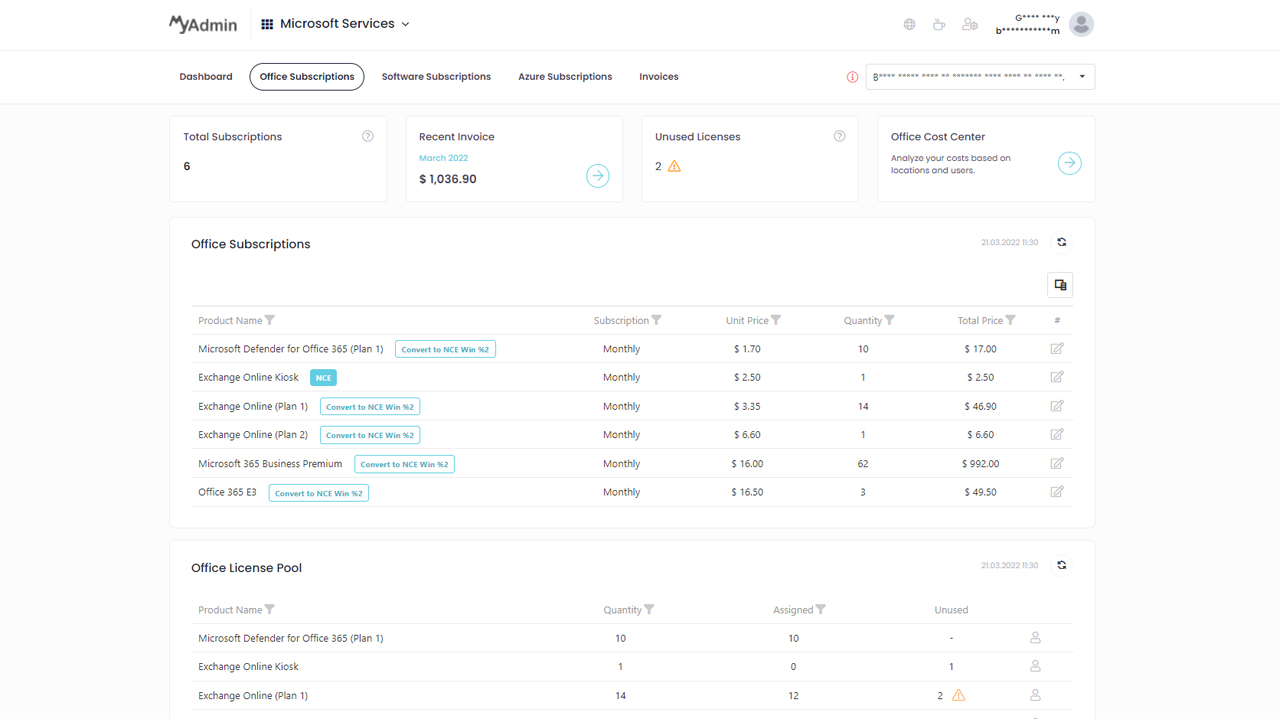Edit Microsoft 365 Business Premium subscription
The width and height of the screenshot is (1280, 720).
pyautogui.click(x=1057, y=463)
